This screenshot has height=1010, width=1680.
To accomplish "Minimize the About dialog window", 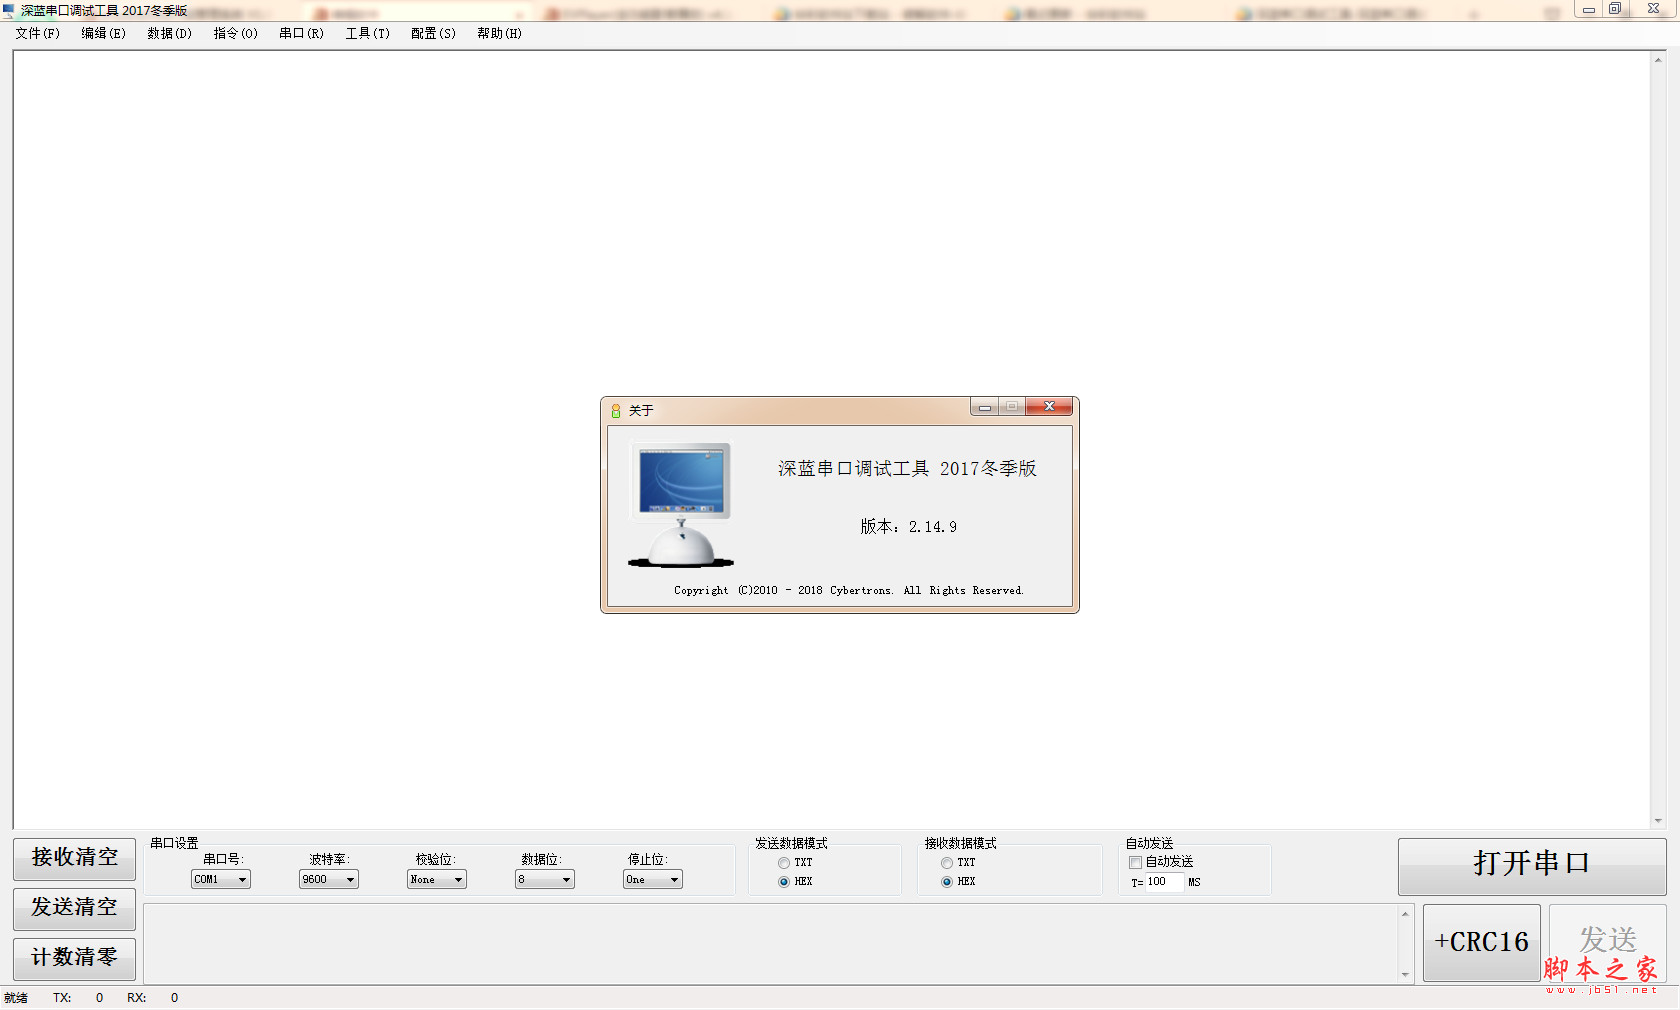I will (x=984, y=406).
